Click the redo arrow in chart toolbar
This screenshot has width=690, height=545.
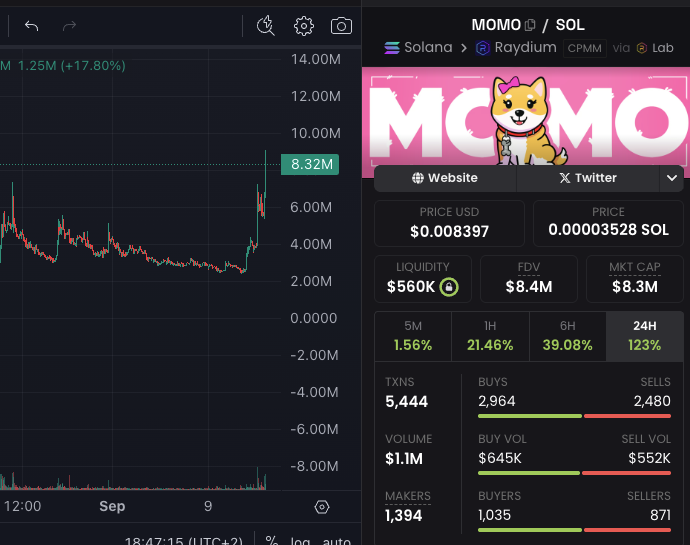(x=69, y=26)
